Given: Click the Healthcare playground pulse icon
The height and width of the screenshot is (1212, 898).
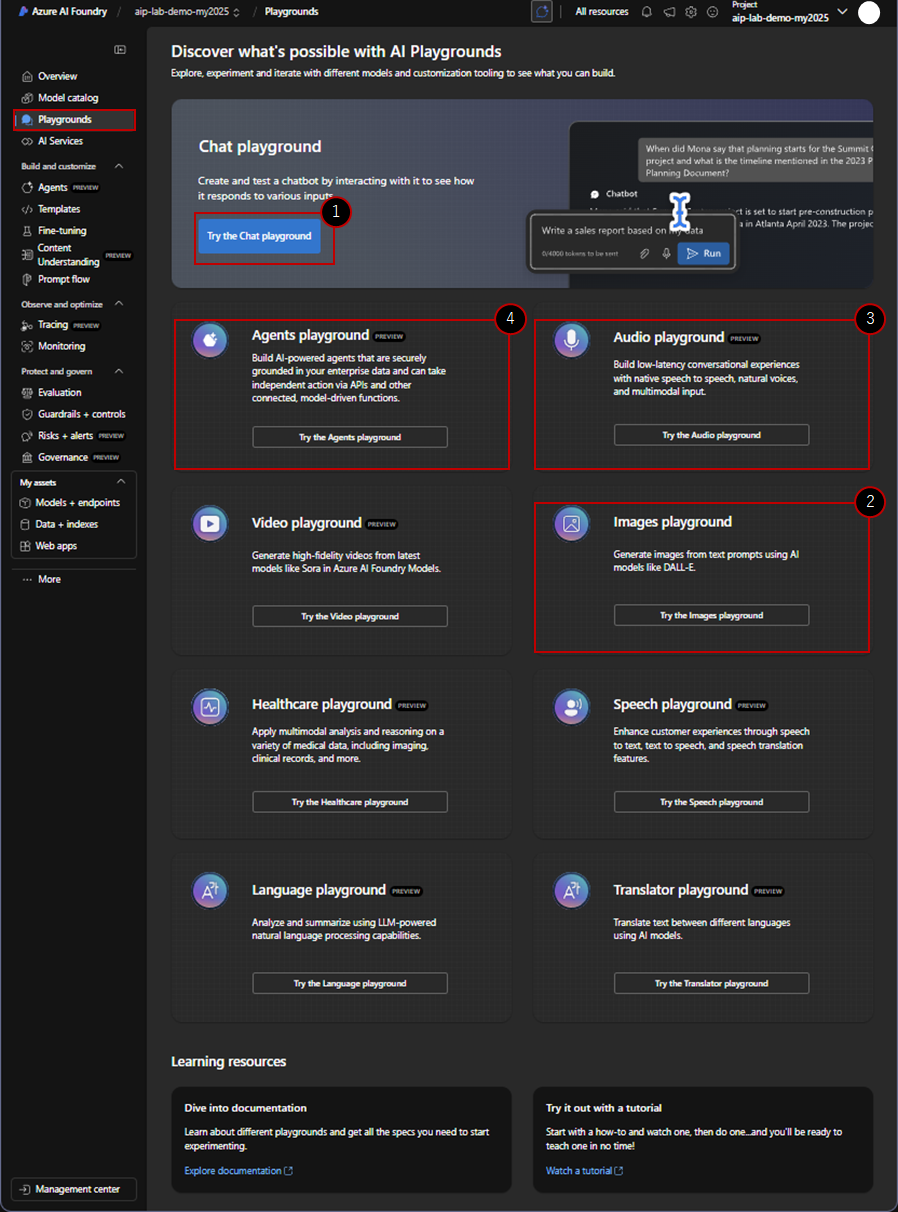Looking at the screenshot, I should coord(210,707).
